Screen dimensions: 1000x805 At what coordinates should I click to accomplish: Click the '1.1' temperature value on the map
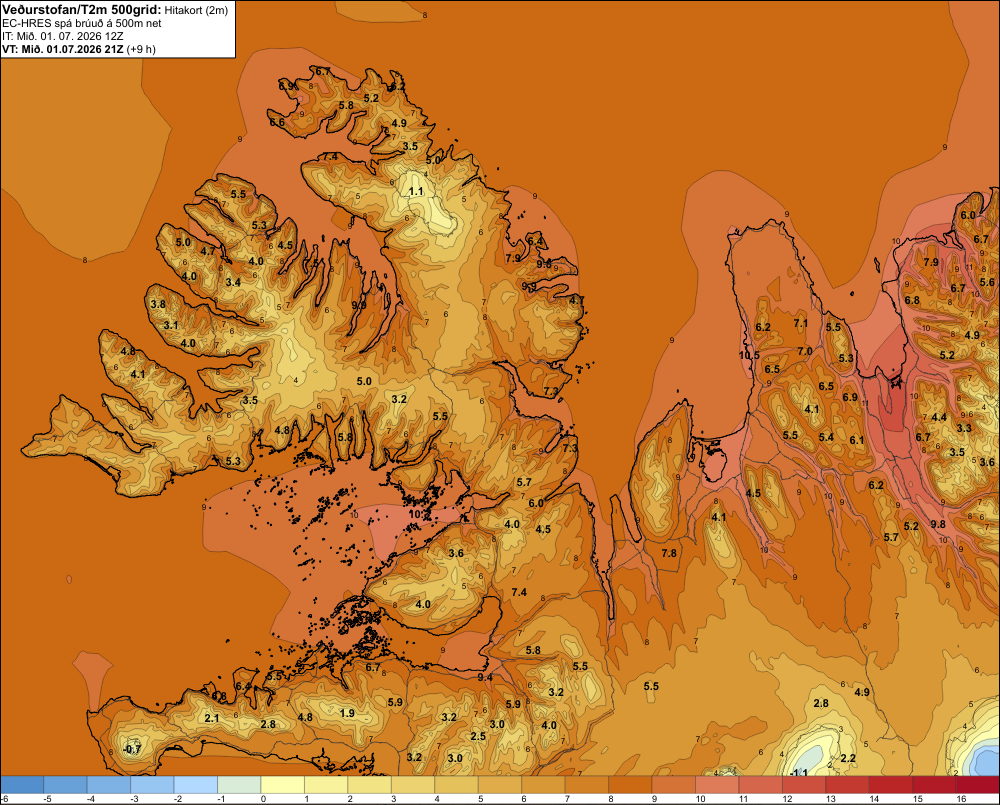[416, 191]
